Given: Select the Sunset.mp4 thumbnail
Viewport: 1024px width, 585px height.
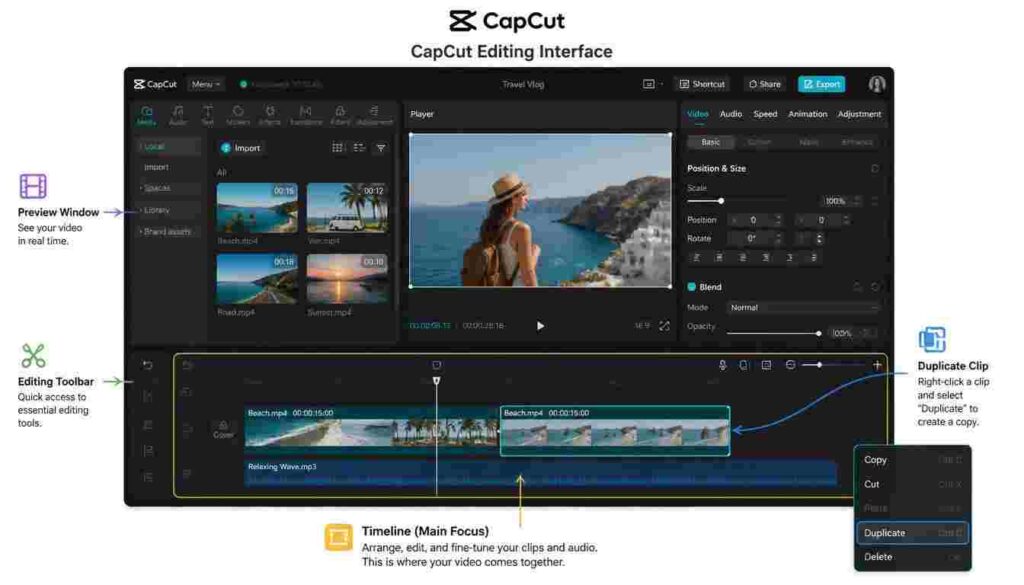Looking at the screenshot, I should [347, 279].
